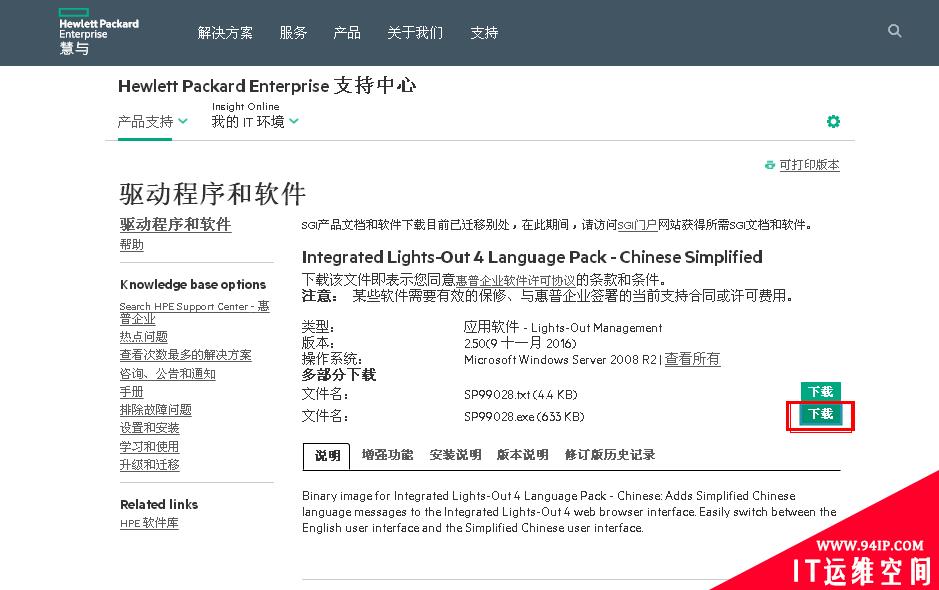
Task: Click the Knowledge base options heading
Action: (x=193, y=285)
